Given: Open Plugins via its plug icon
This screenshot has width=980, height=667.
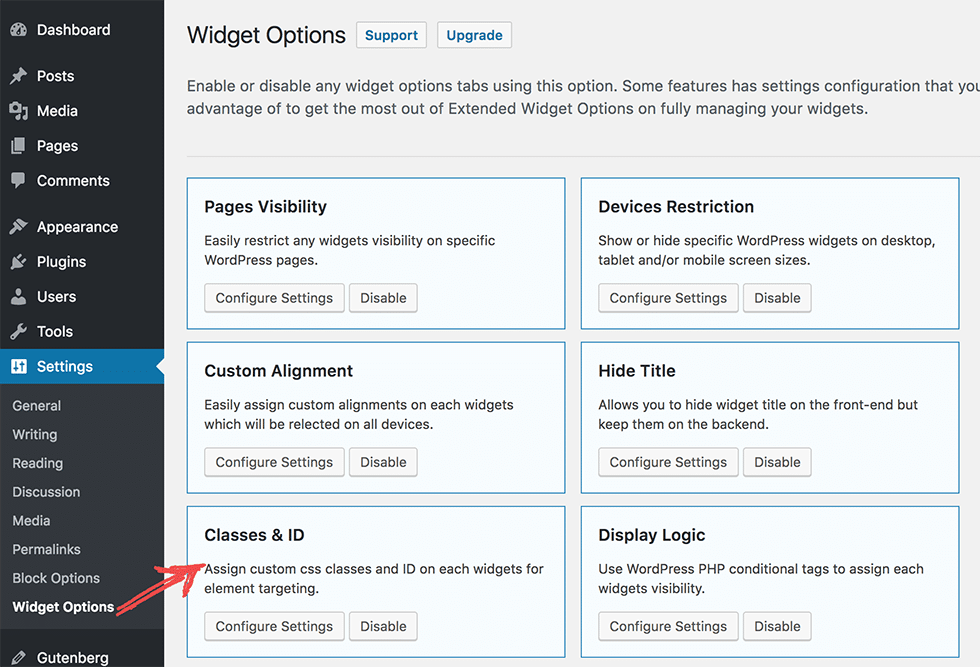Looking at the screenshot, I should 20,261.
